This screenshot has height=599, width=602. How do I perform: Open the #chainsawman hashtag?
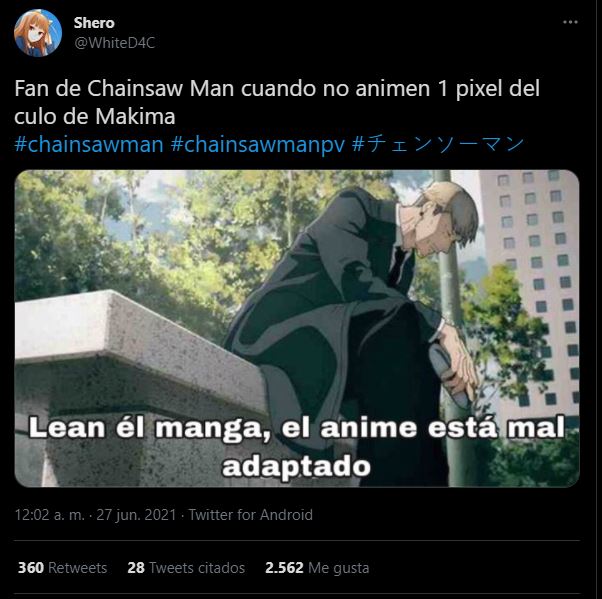click(89, 144)
